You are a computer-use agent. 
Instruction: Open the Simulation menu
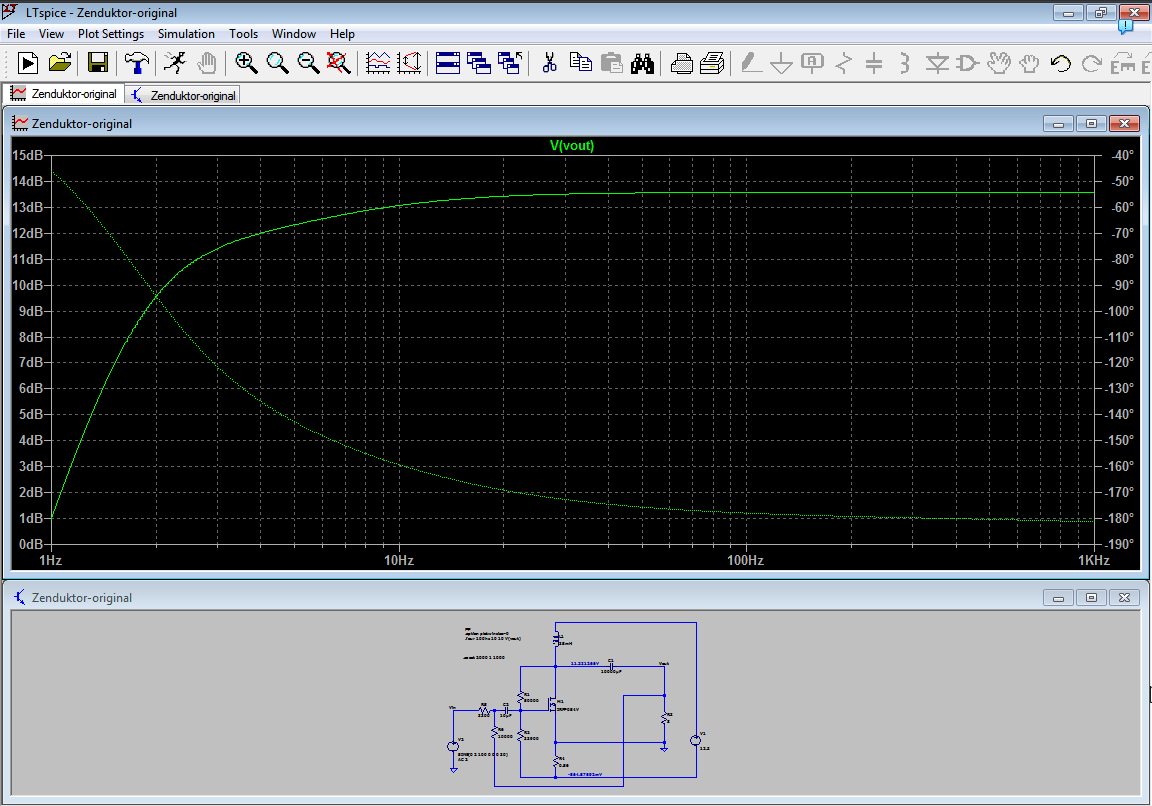click(187, 34)
